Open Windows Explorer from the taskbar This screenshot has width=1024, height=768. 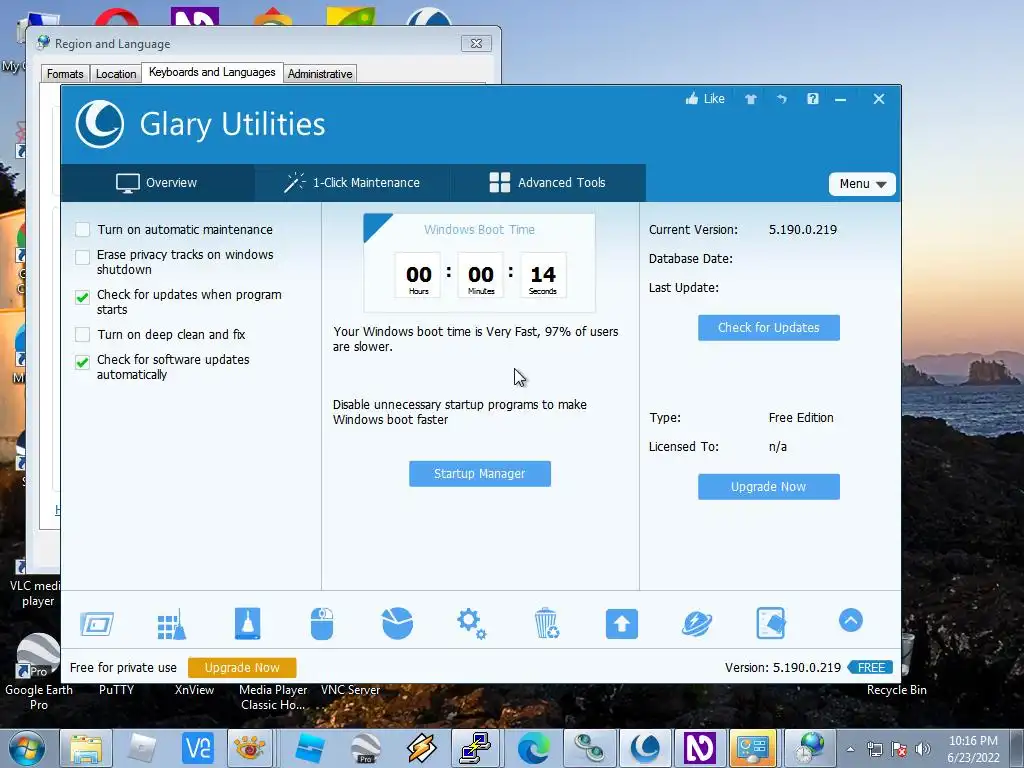[x=86, y=748]
